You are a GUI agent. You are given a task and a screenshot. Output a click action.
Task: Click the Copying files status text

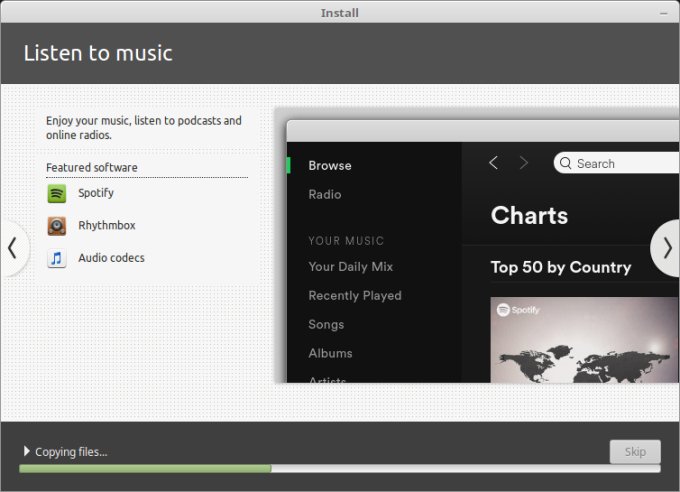[x=71, y=452]
